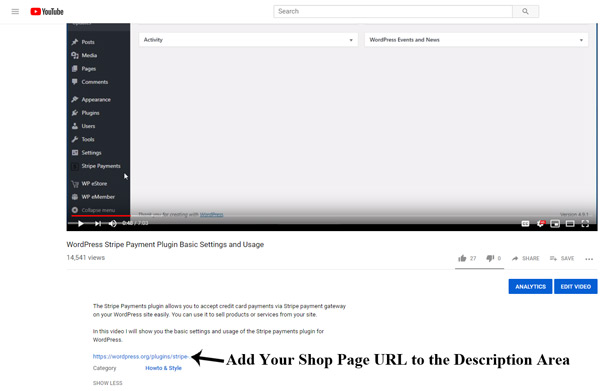
Task: Click the 14,541 views count
Action: coord(86,258)
